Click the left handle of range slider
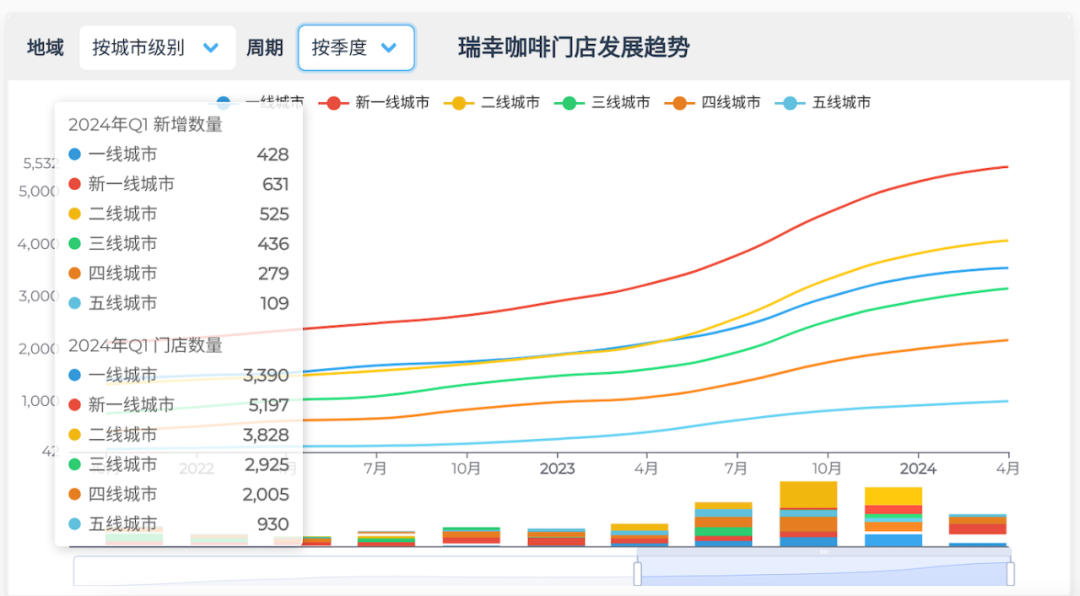 (637, 573)
